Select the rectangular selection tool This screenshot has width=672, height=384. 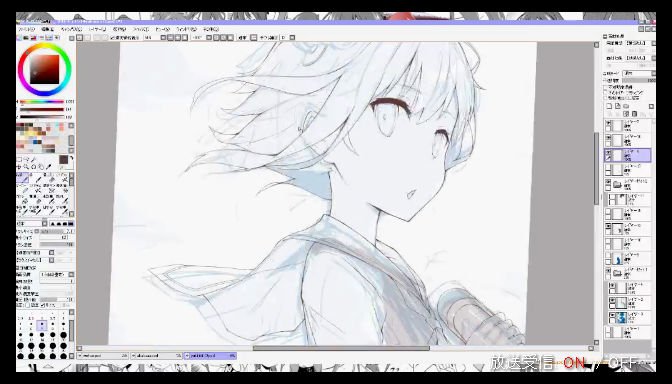pyautogui.click(x=19, y=159)
